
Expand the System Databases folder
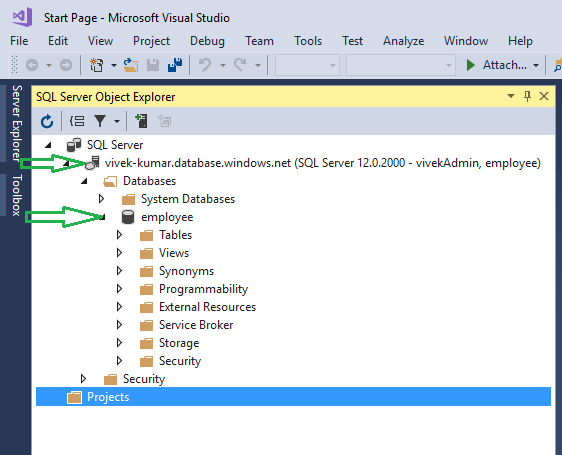click(101, 199)
